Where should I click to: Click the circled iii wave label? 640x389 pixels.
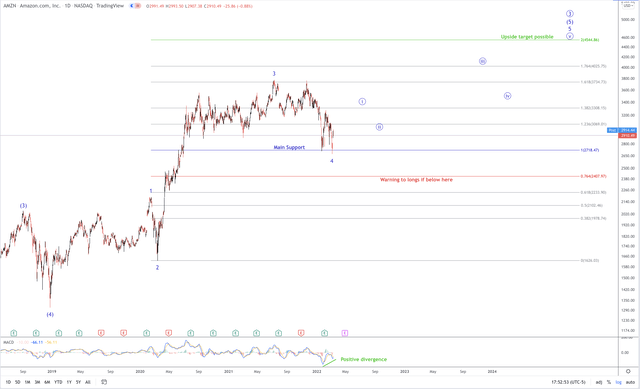482,61
